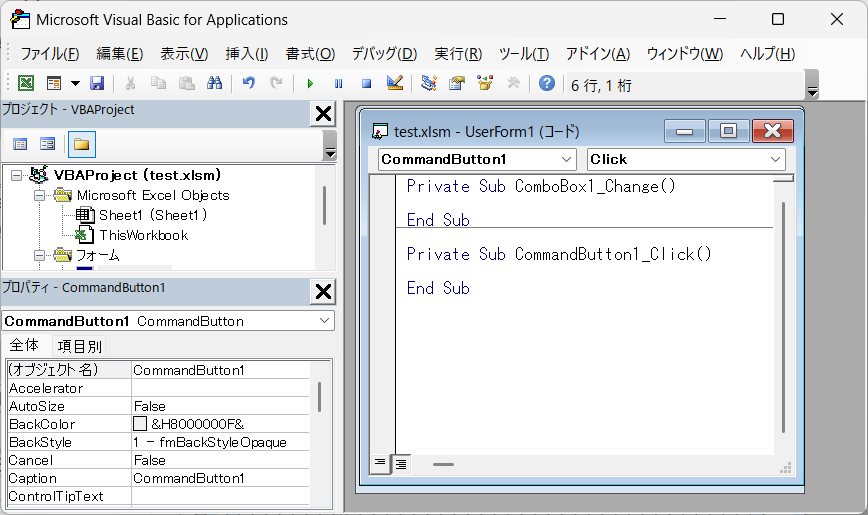Collapse the フォーム folder node

[x=39, y=255]
